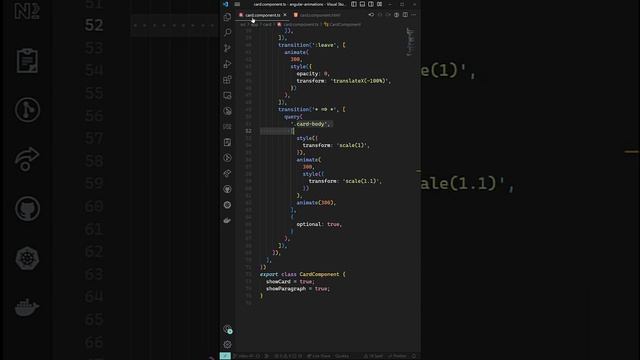Split the editor to the right
Screen dimensions: 640x360
click(405, 15)
